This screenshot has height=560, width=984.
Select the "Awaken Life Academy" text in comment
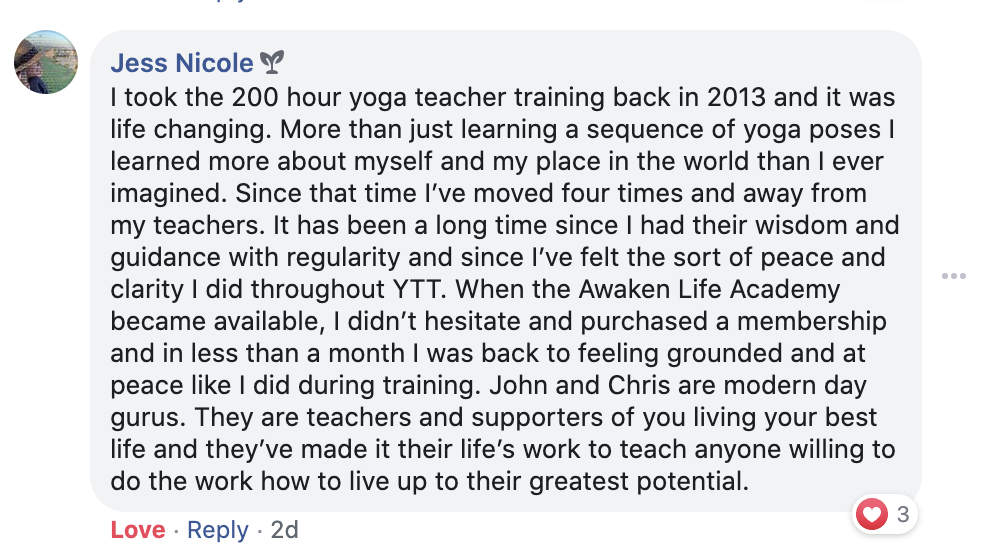709,289
